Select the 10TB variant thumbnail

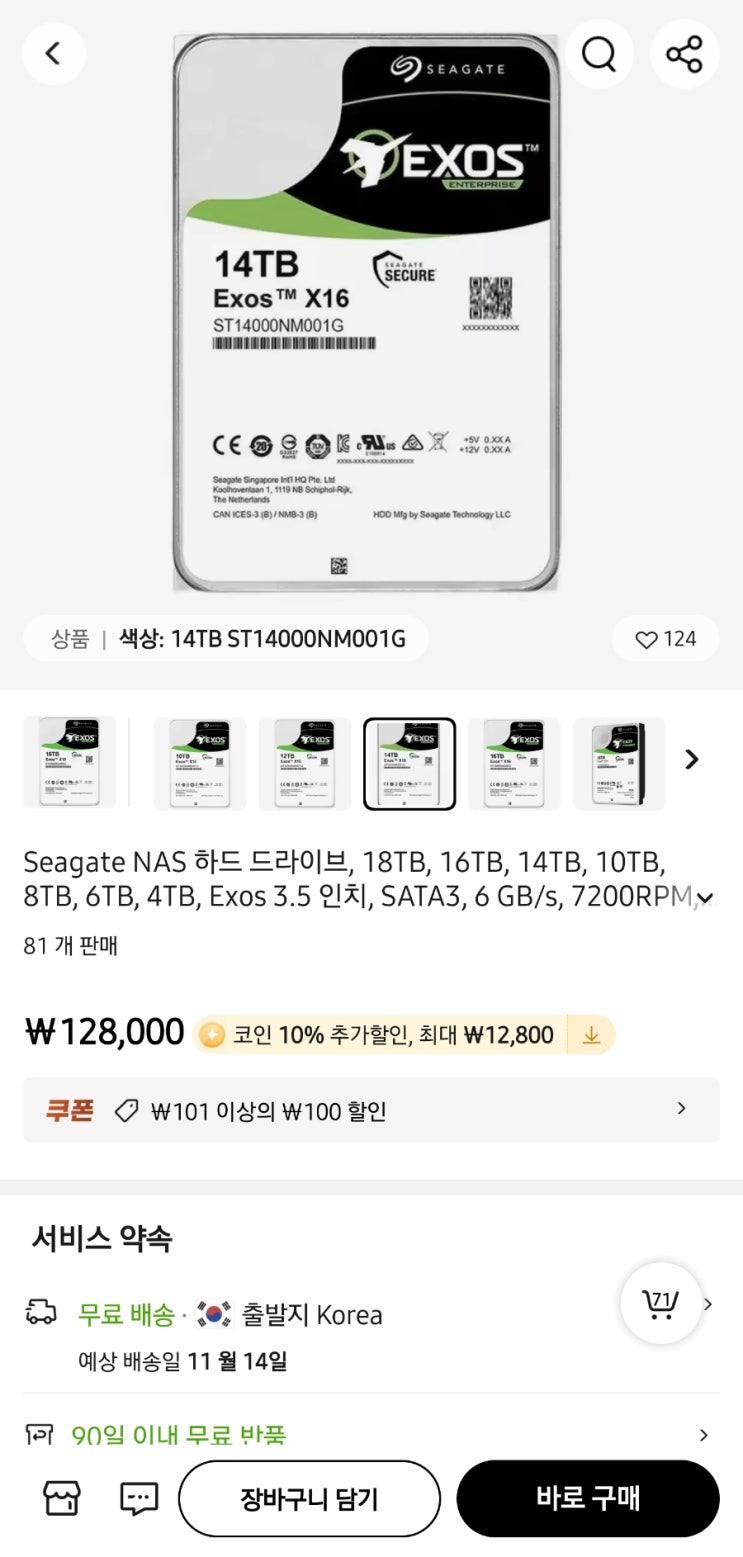click(199, 763)
